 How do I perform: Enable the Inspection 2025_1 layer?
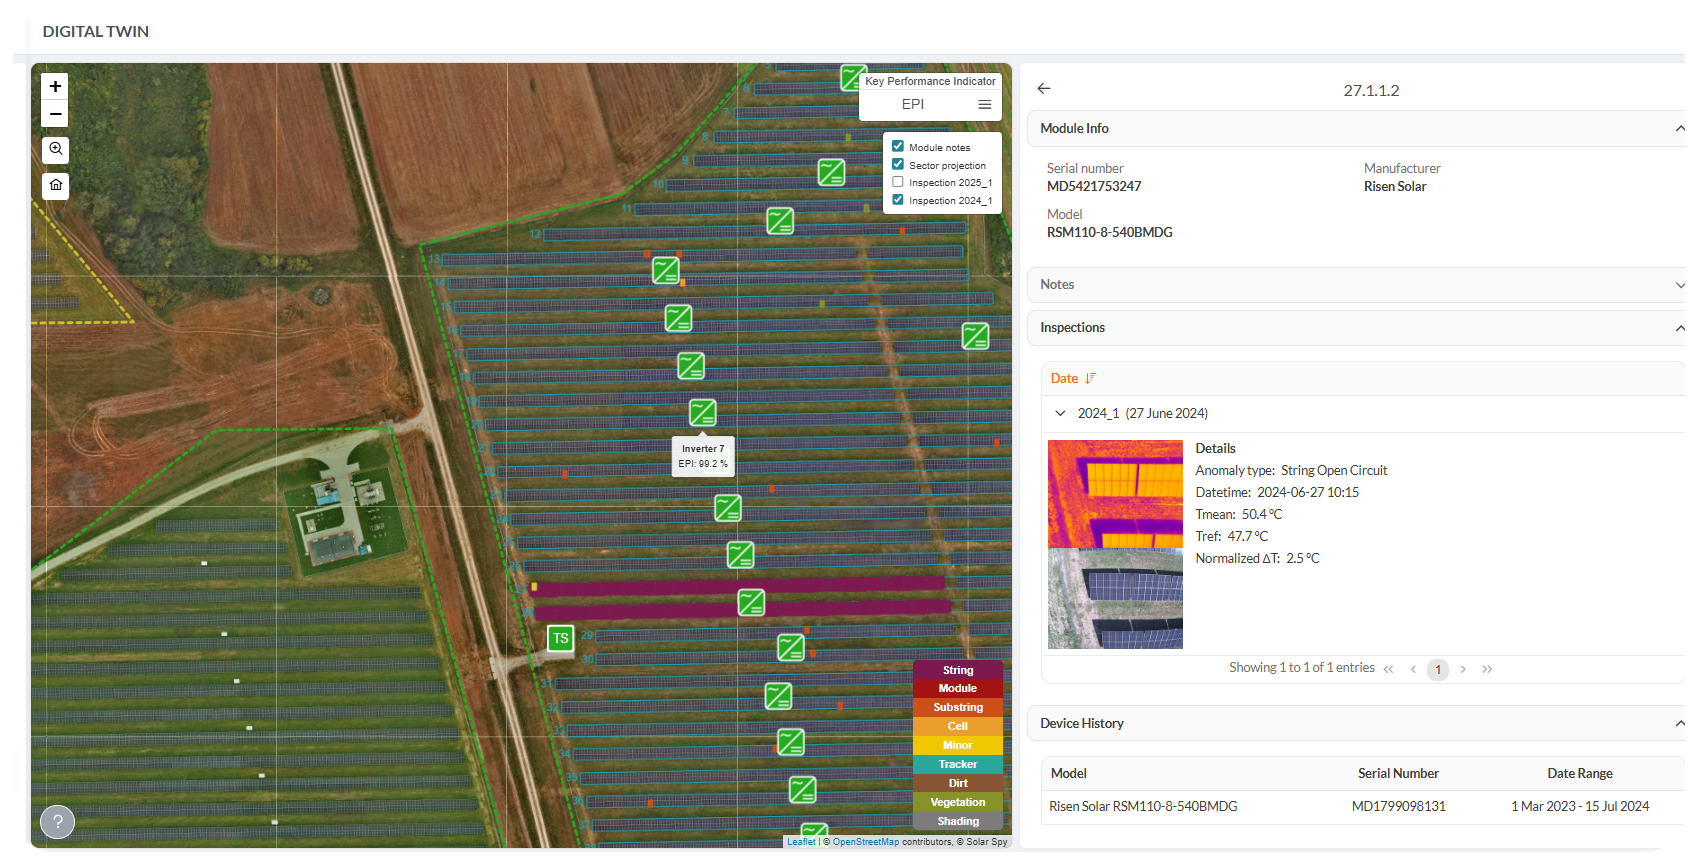pyautogui.click(x=898, y=182)
